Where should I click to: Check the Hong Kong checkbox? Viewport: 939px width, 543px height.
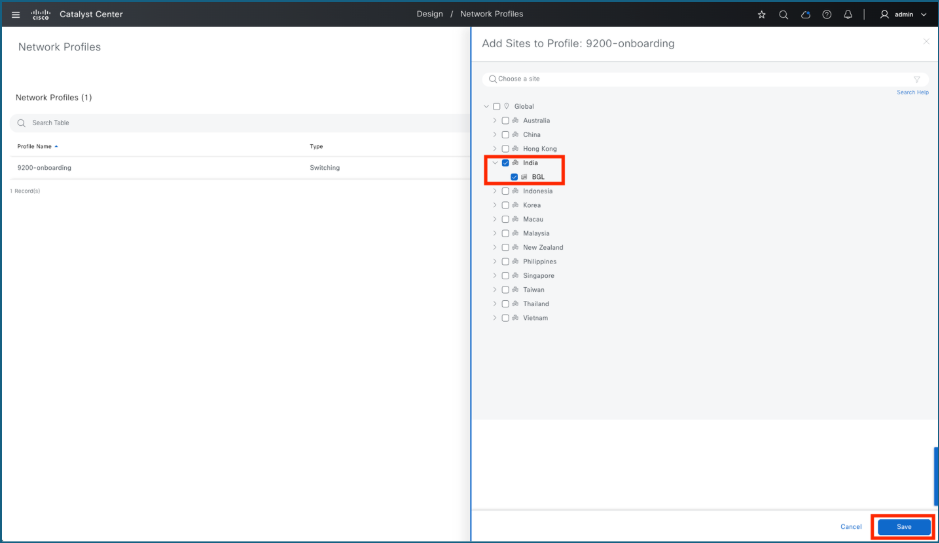click(x=505, y=148)
